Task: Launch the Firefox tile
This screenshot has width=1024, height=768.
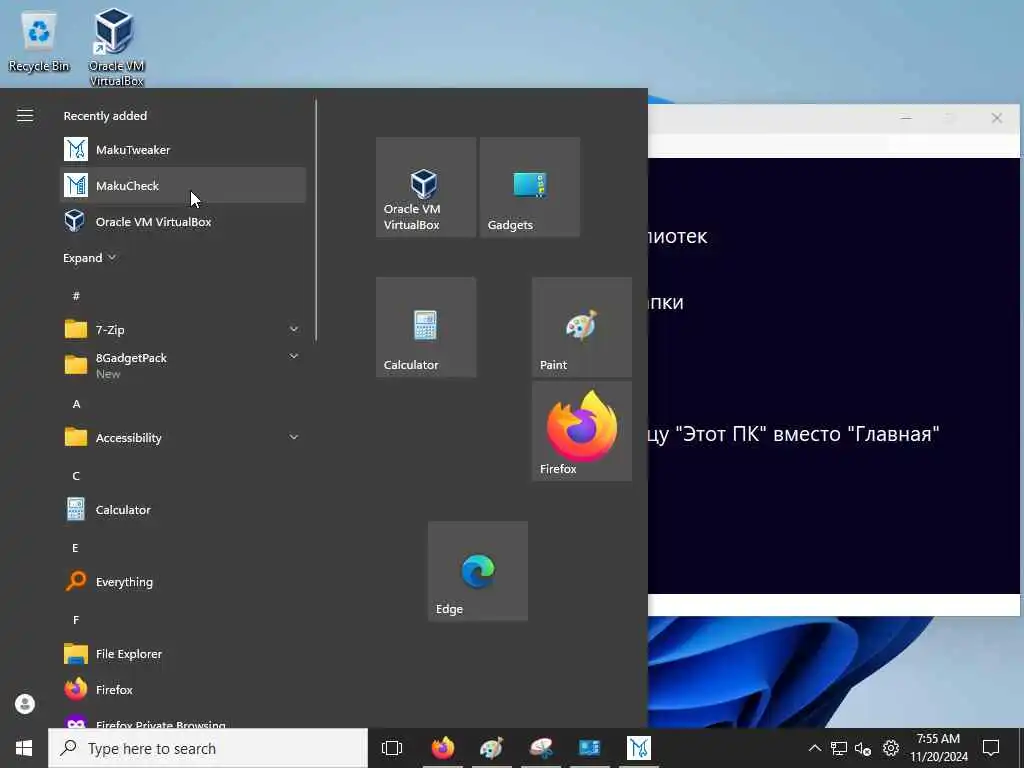Action: click(x=582, y=431)
